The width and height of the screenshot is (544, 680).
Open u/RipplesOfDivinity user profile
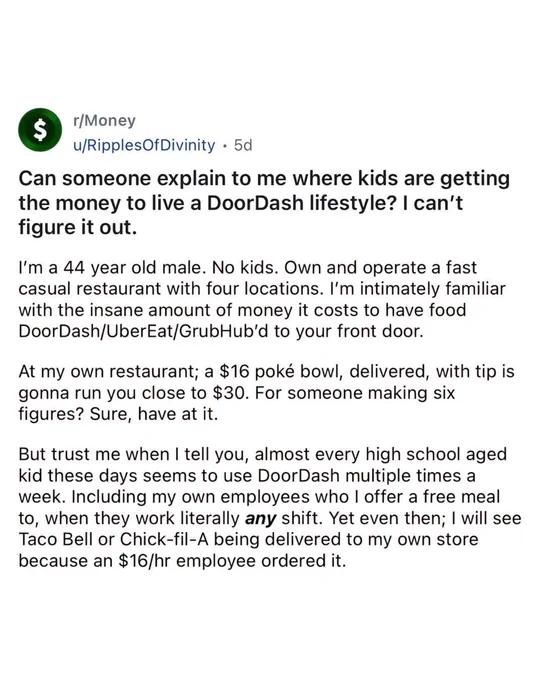[144, 145]
